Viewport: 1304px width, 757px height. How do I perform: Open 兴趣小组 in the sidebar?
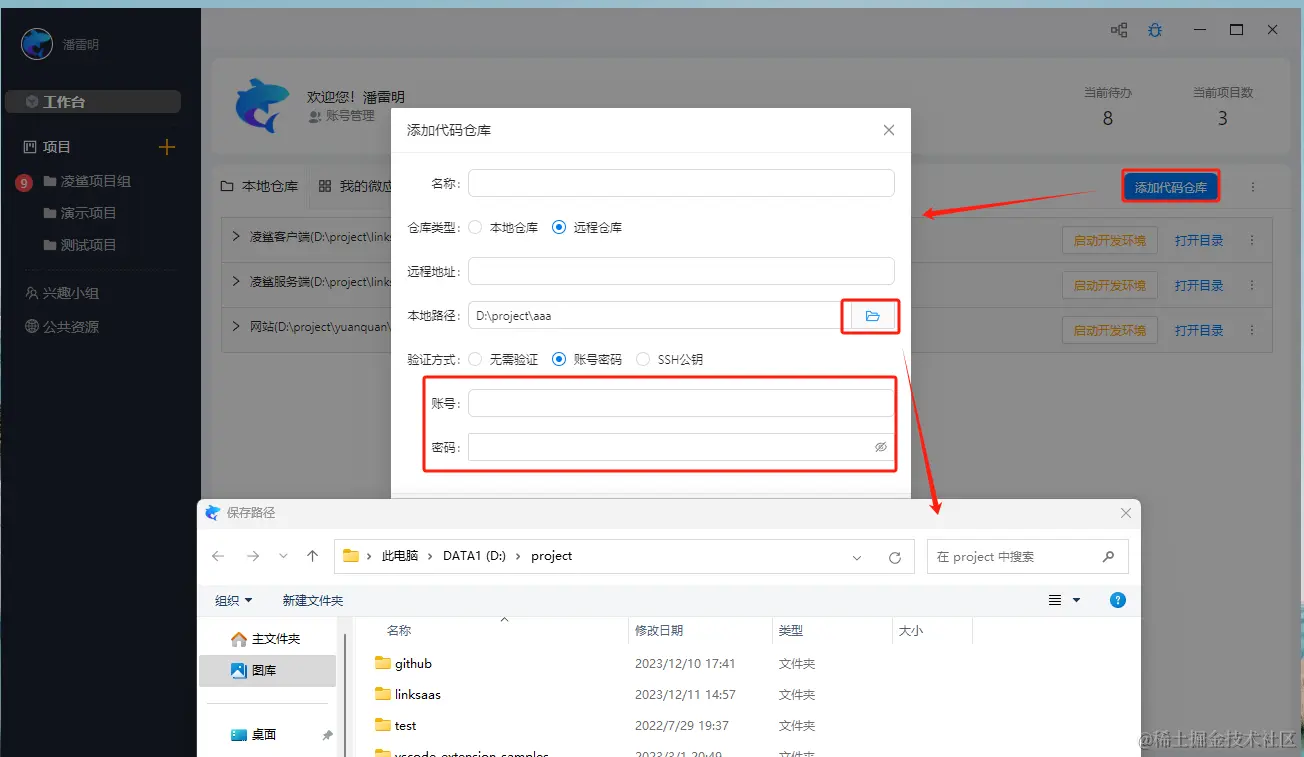62,293
